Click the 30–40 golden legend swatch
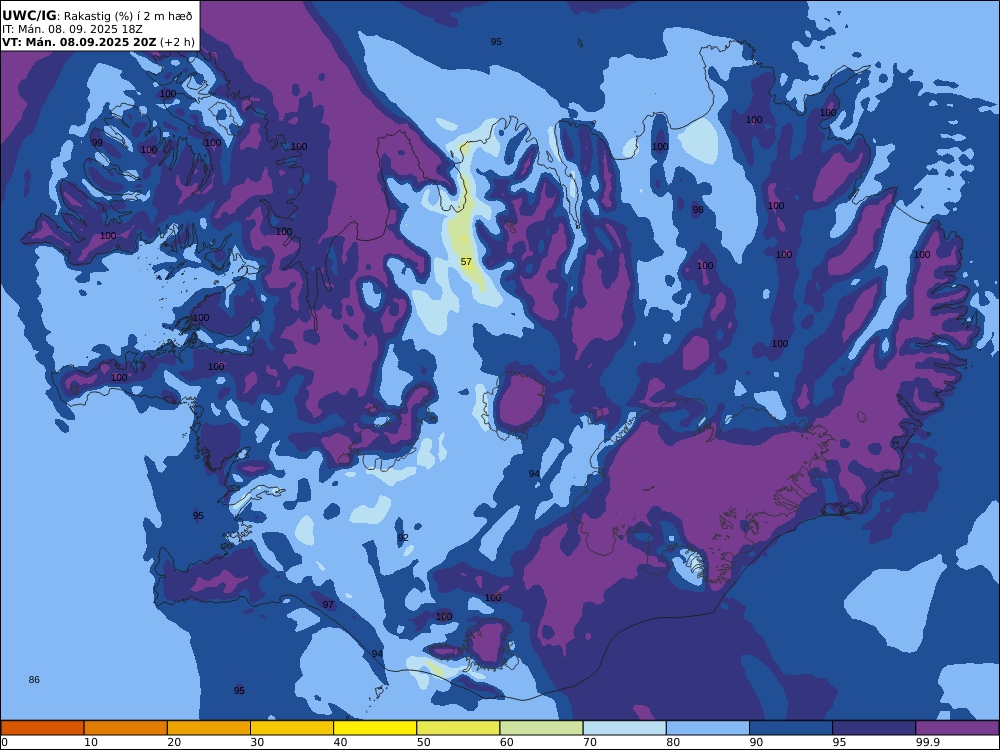The height and width of the screenshot is (750, 1000). [292, 728]
